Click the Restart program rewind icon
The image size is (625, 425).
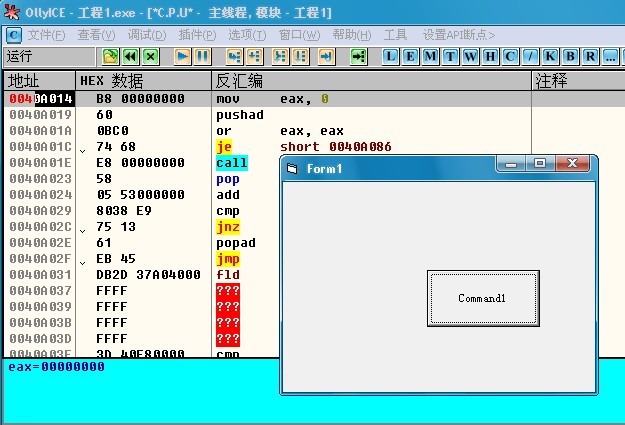click(131, 56)
